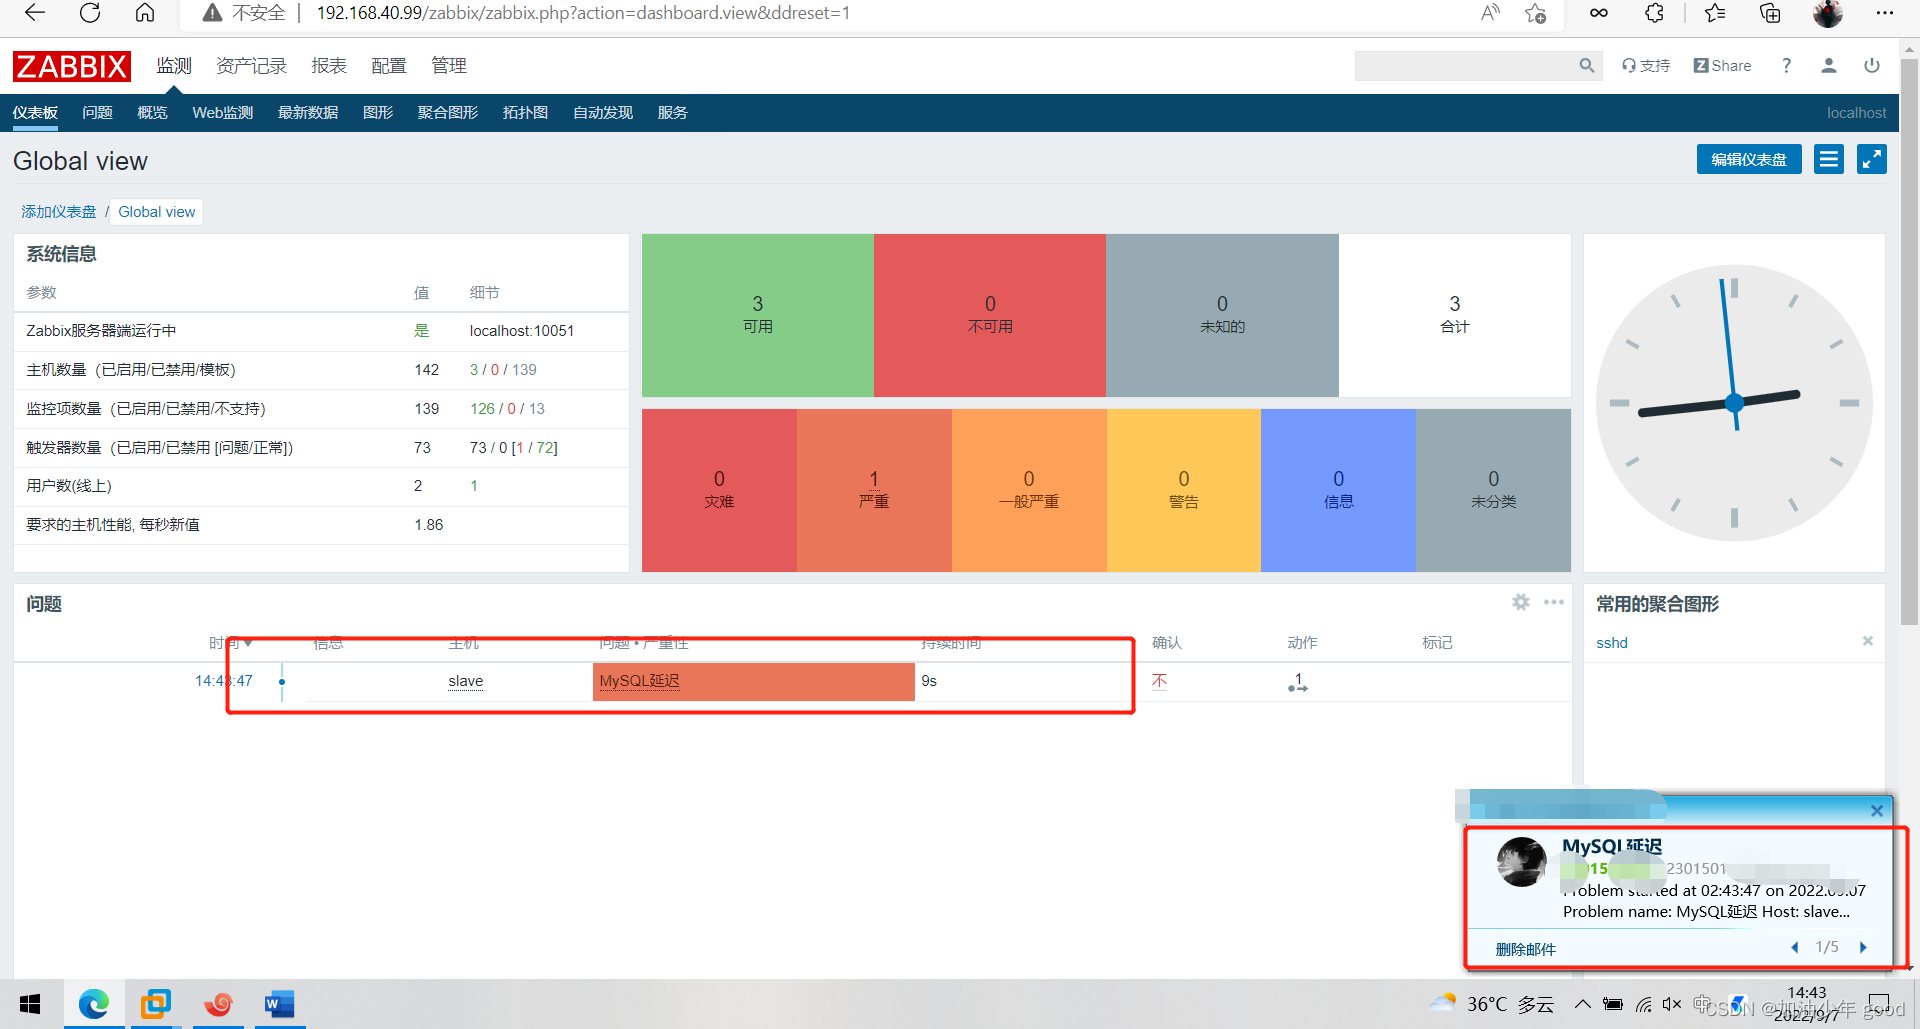This screenshot has width=1920, height=1029.
Task: Click the analog clock widget
Action: tap(1734, 403)
